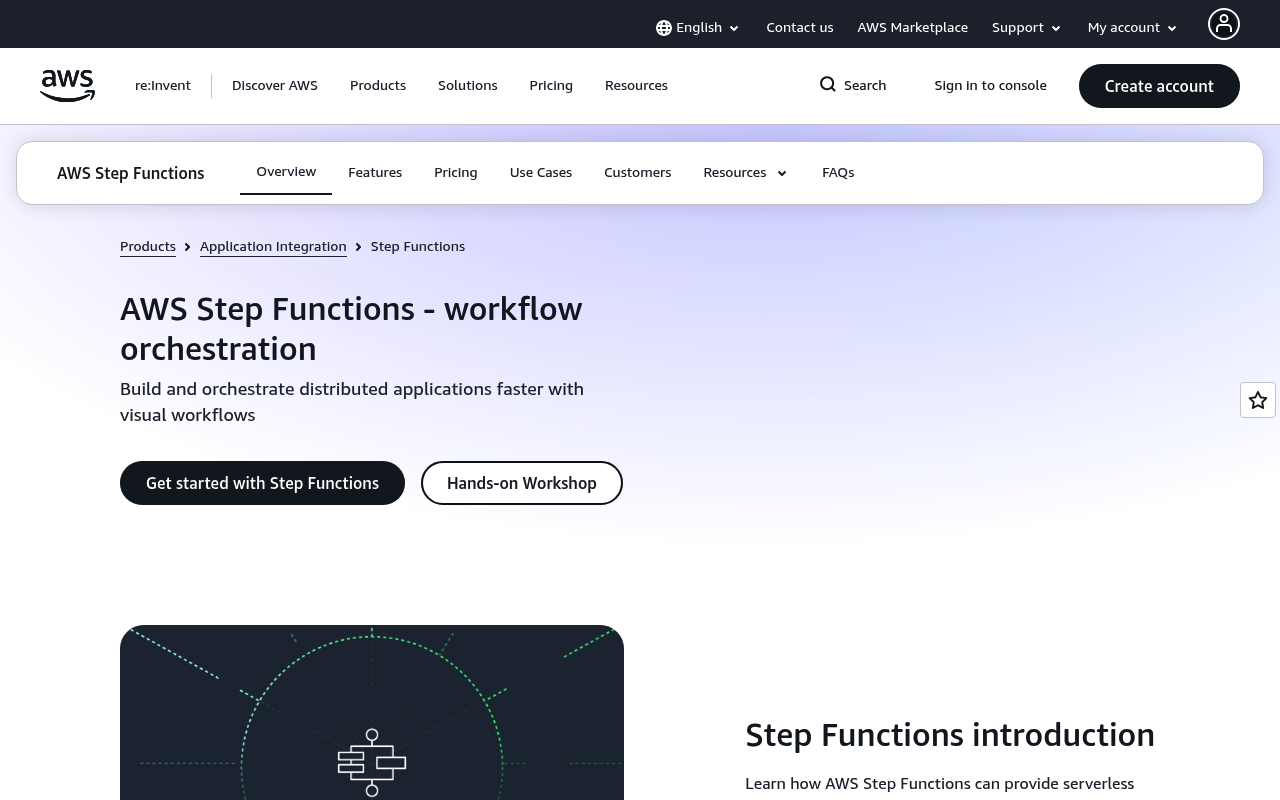This screenshot has height=800, width=1280.
Task: Select the FAQs tab
Action: tap(838, 173)
